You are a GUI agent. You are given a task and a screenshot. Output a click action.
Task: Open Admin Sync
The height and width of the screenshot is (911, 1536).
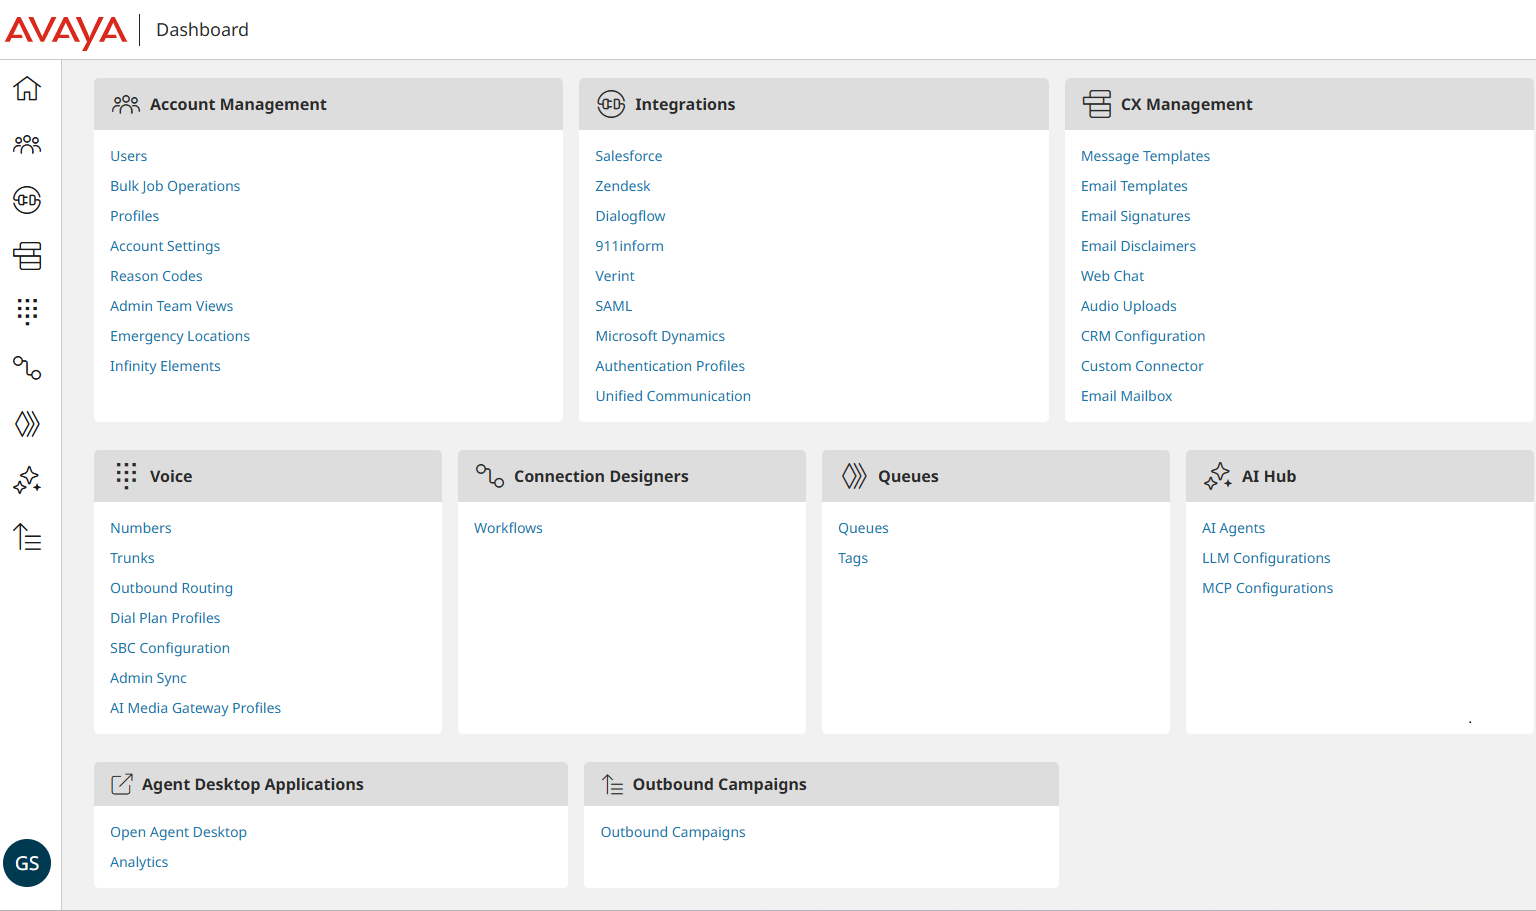point(148,678)
